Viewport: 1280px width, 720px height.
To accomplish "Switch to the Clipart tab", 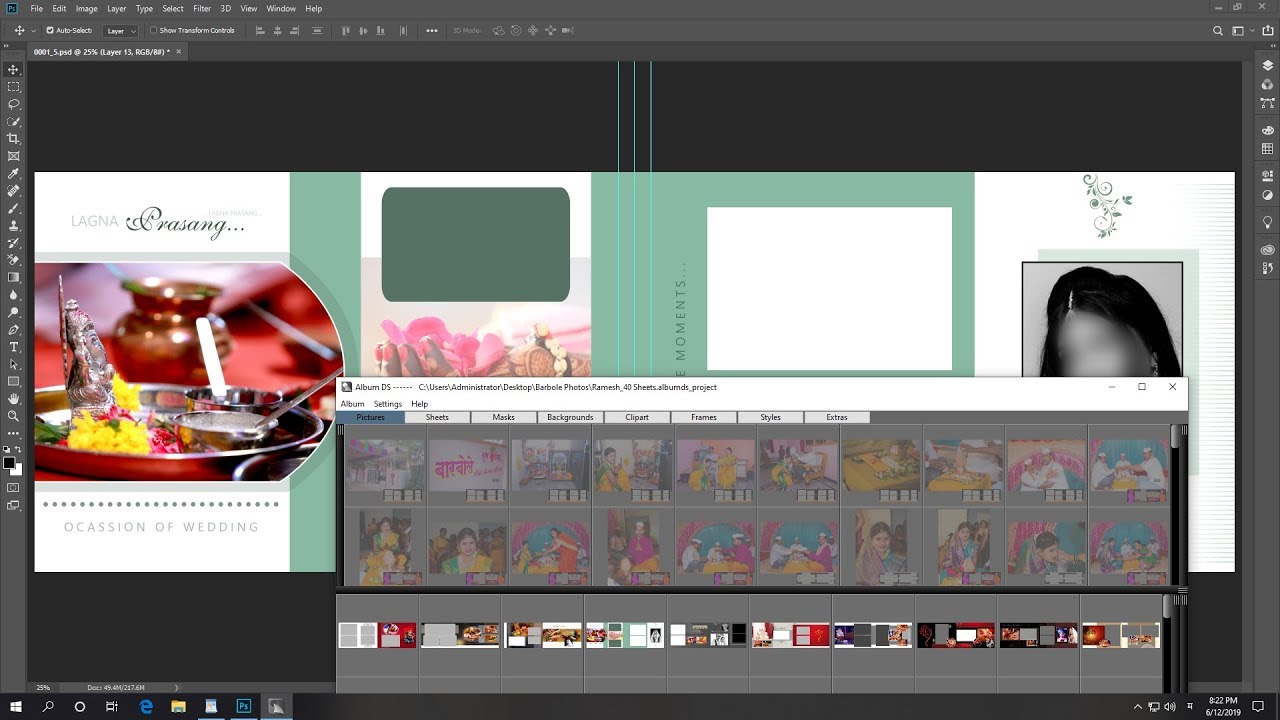I will [x=637, y=417].
